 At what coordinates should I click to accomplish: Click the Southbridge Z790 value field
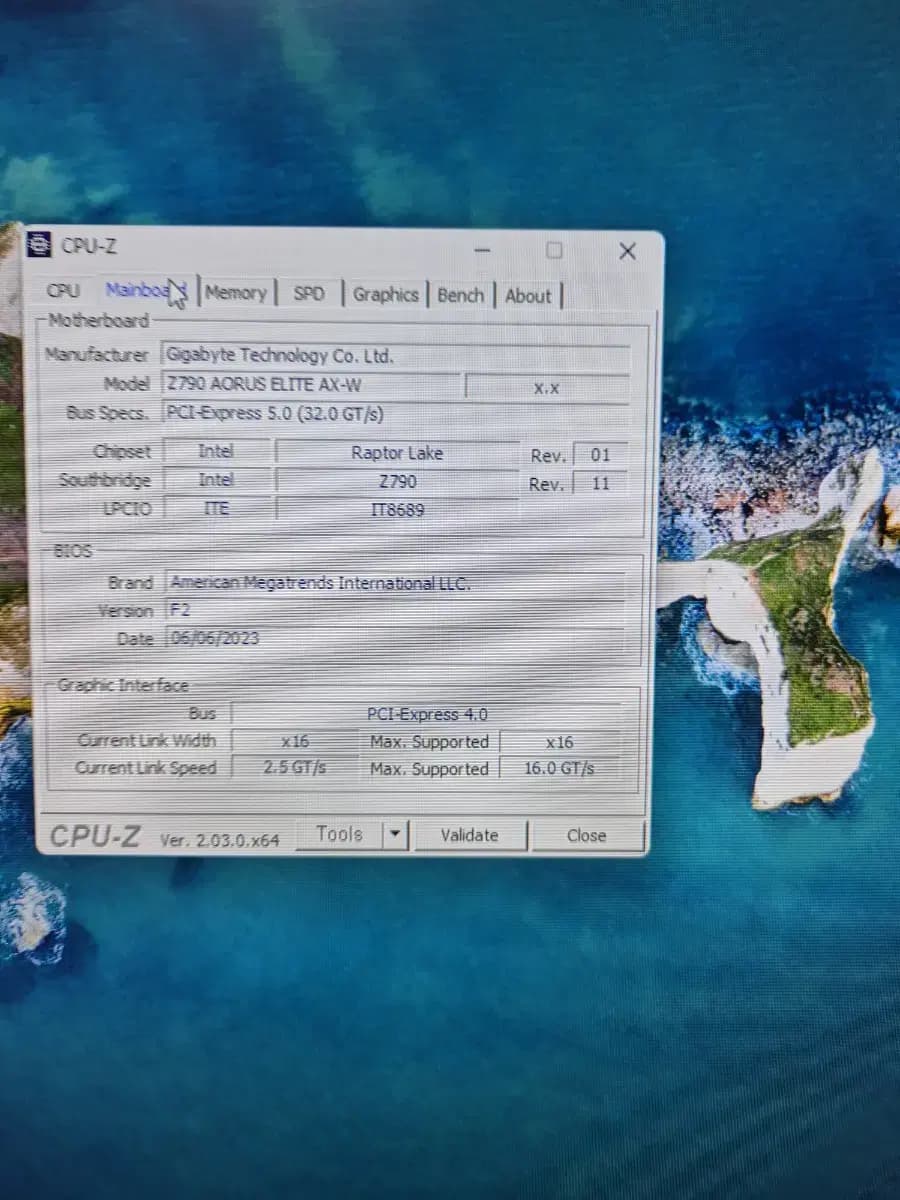[x=397, y=481]
